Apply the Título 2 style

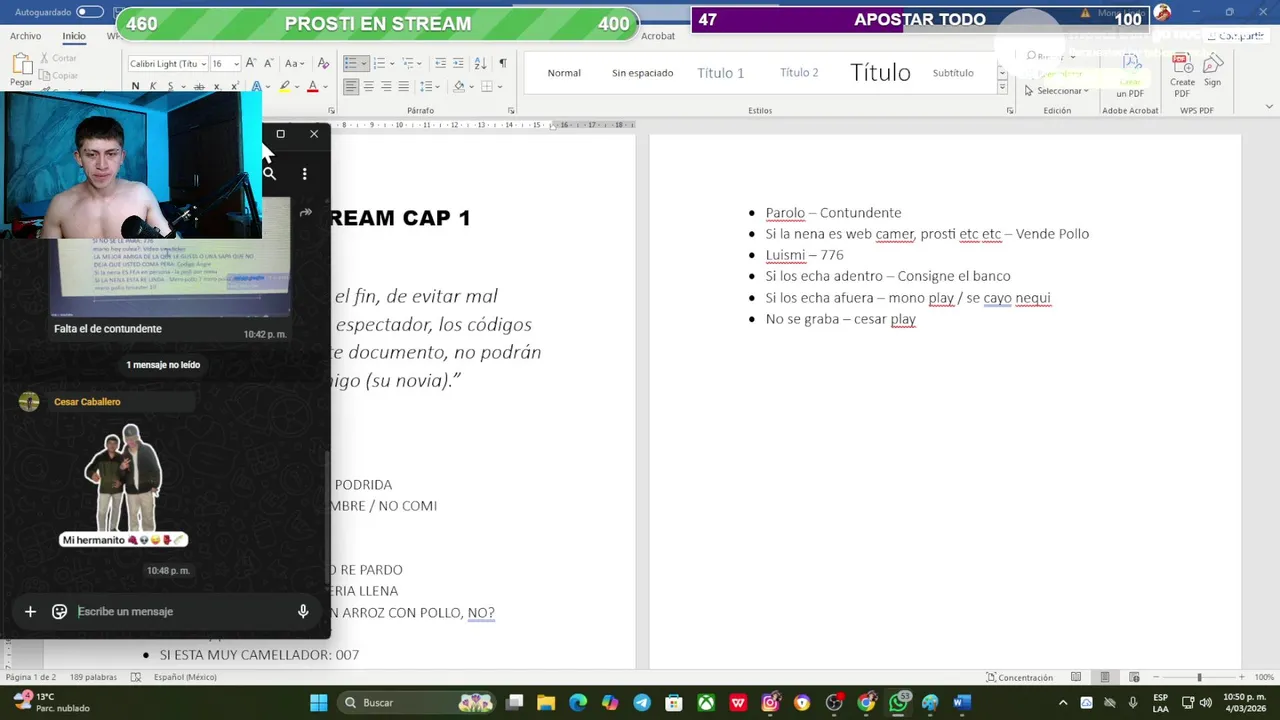(x=799, y=73)
